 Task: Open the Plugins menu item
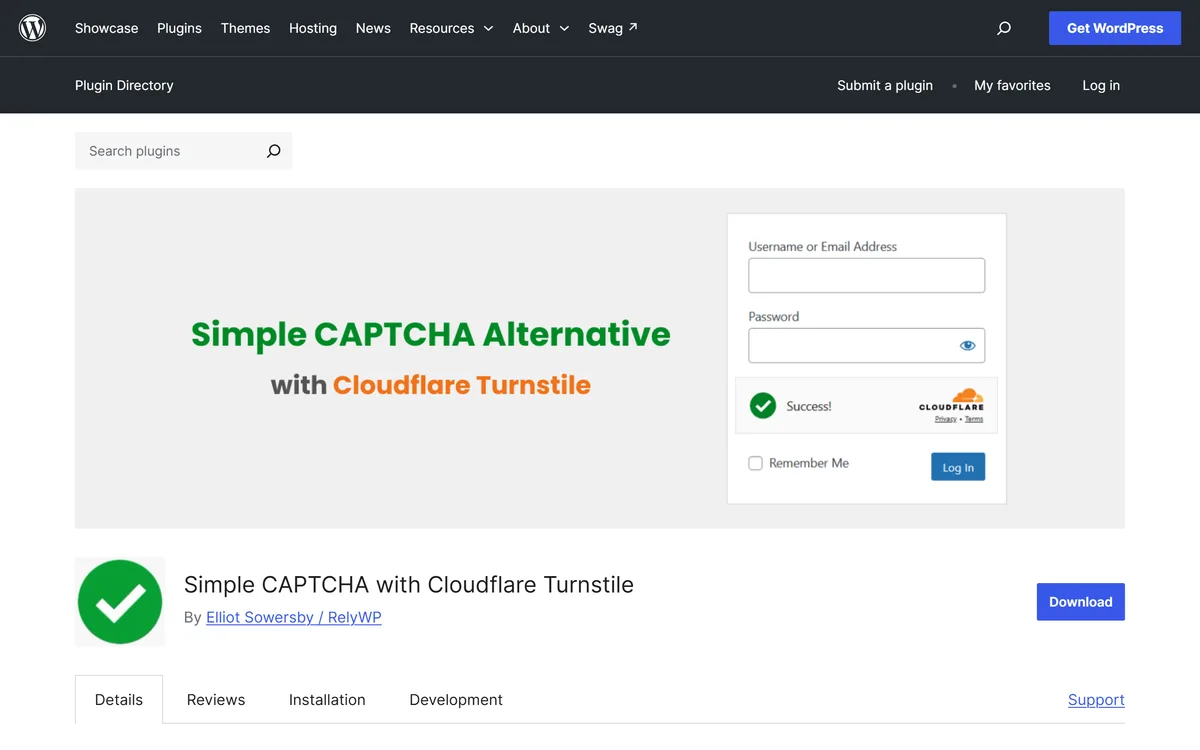(x=179, y=28)
